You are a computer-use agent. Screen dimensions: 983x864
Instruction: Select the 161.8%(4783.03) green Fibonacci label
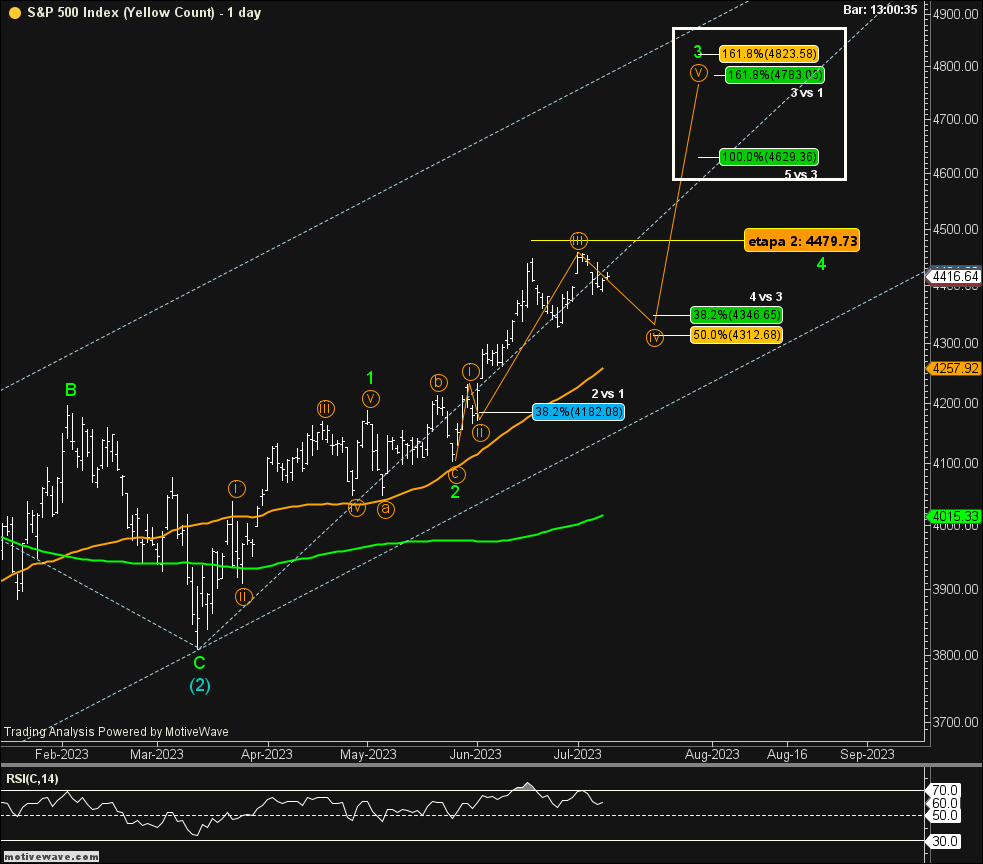775,75
